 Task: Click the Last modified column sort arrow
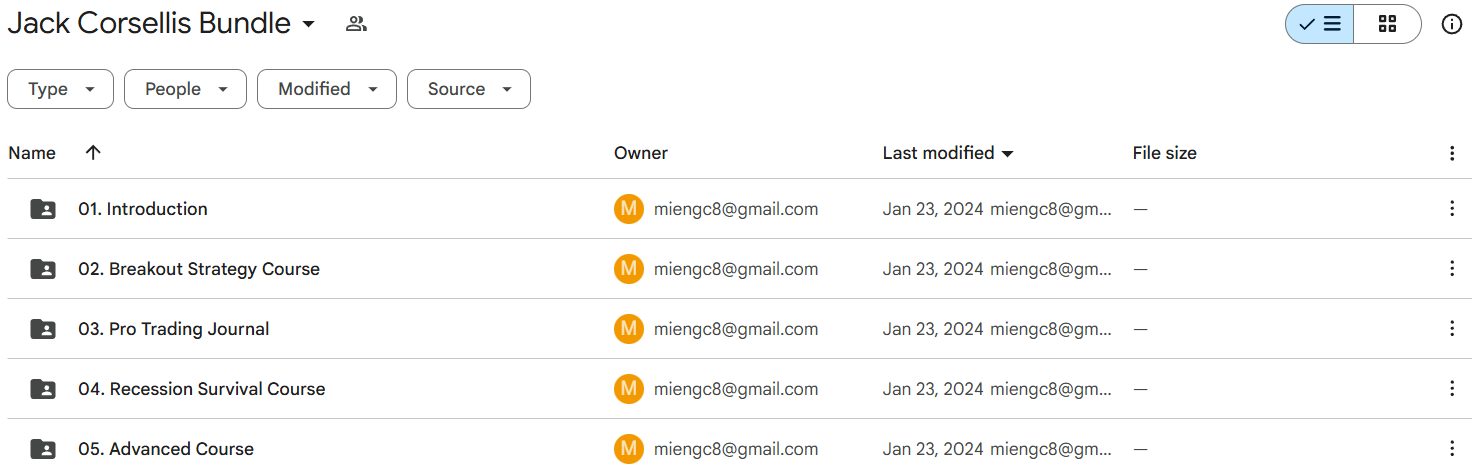click(1007, 154)
